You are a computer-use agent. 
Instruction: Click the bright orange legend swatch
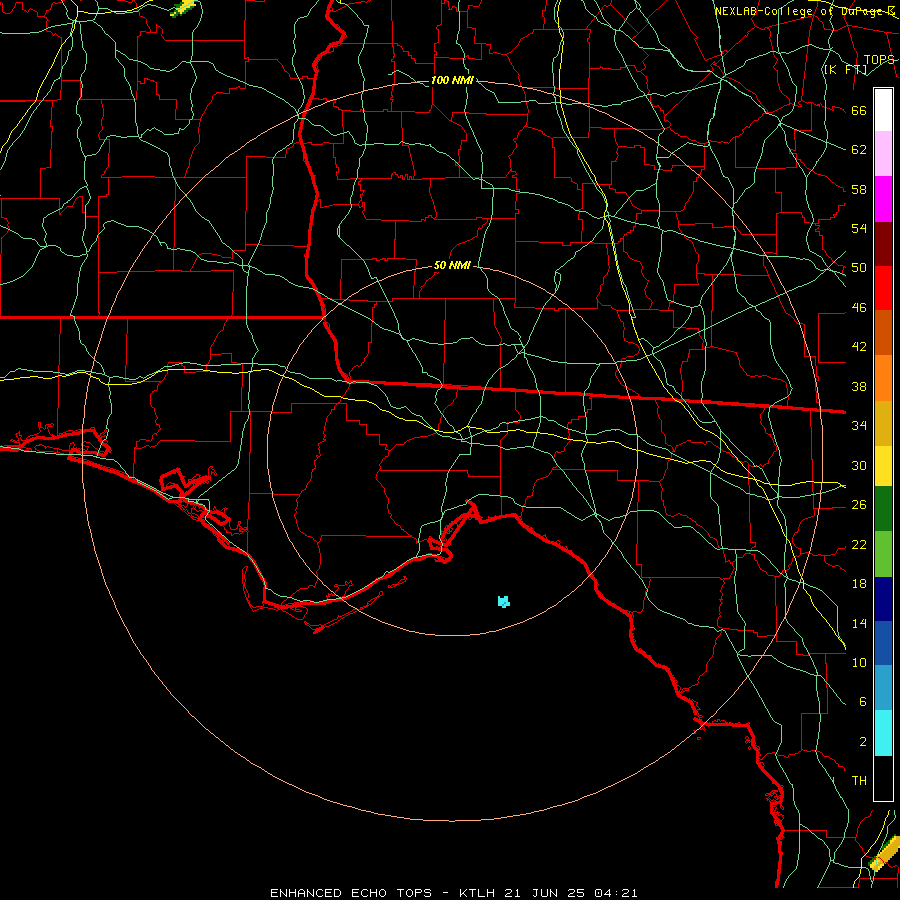[883, 378]
